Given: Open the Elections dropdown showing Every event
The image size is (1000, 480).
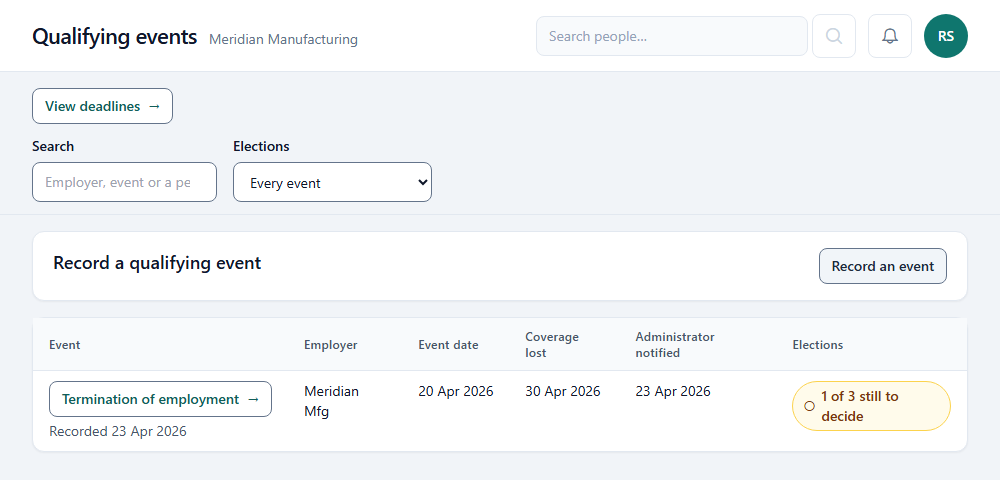Looking at the screenshot, I should (x=332, y=182).
